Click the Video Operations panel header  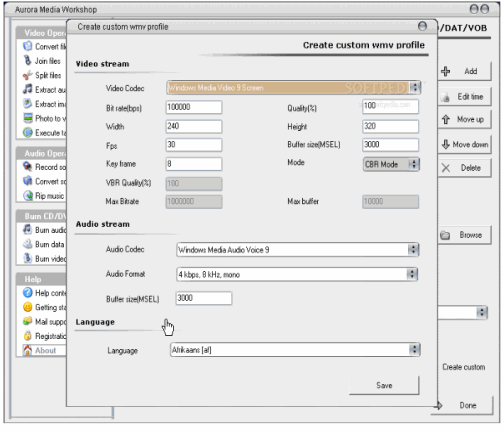pyautogui.click(x=42, y=33)
